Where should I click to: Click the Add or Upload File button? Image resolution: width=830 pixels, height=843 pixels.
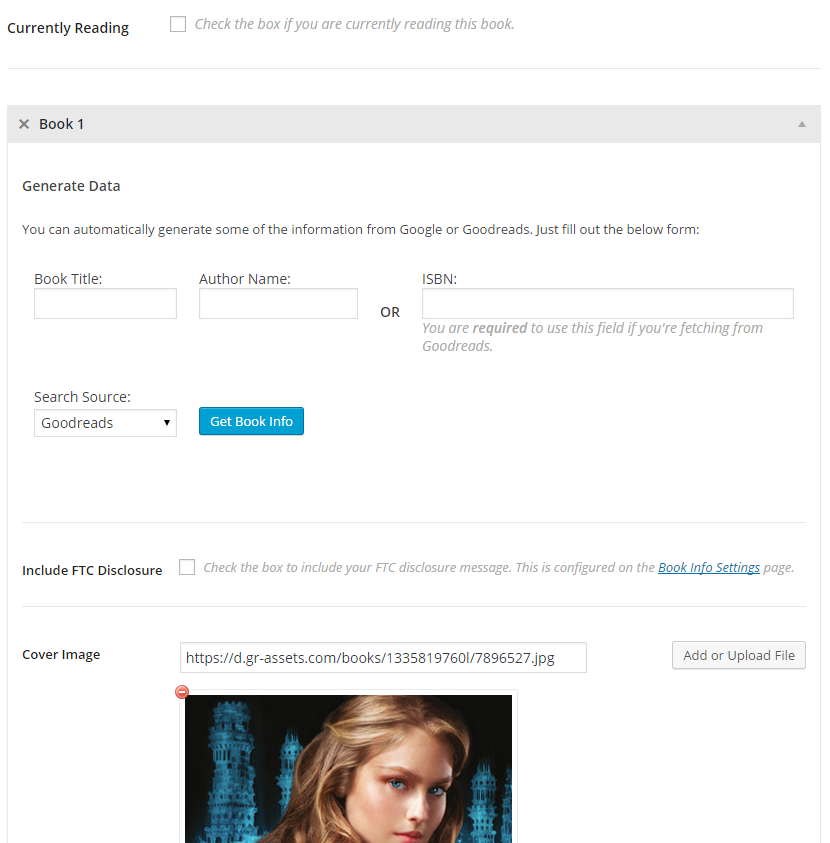pos(739,655)
